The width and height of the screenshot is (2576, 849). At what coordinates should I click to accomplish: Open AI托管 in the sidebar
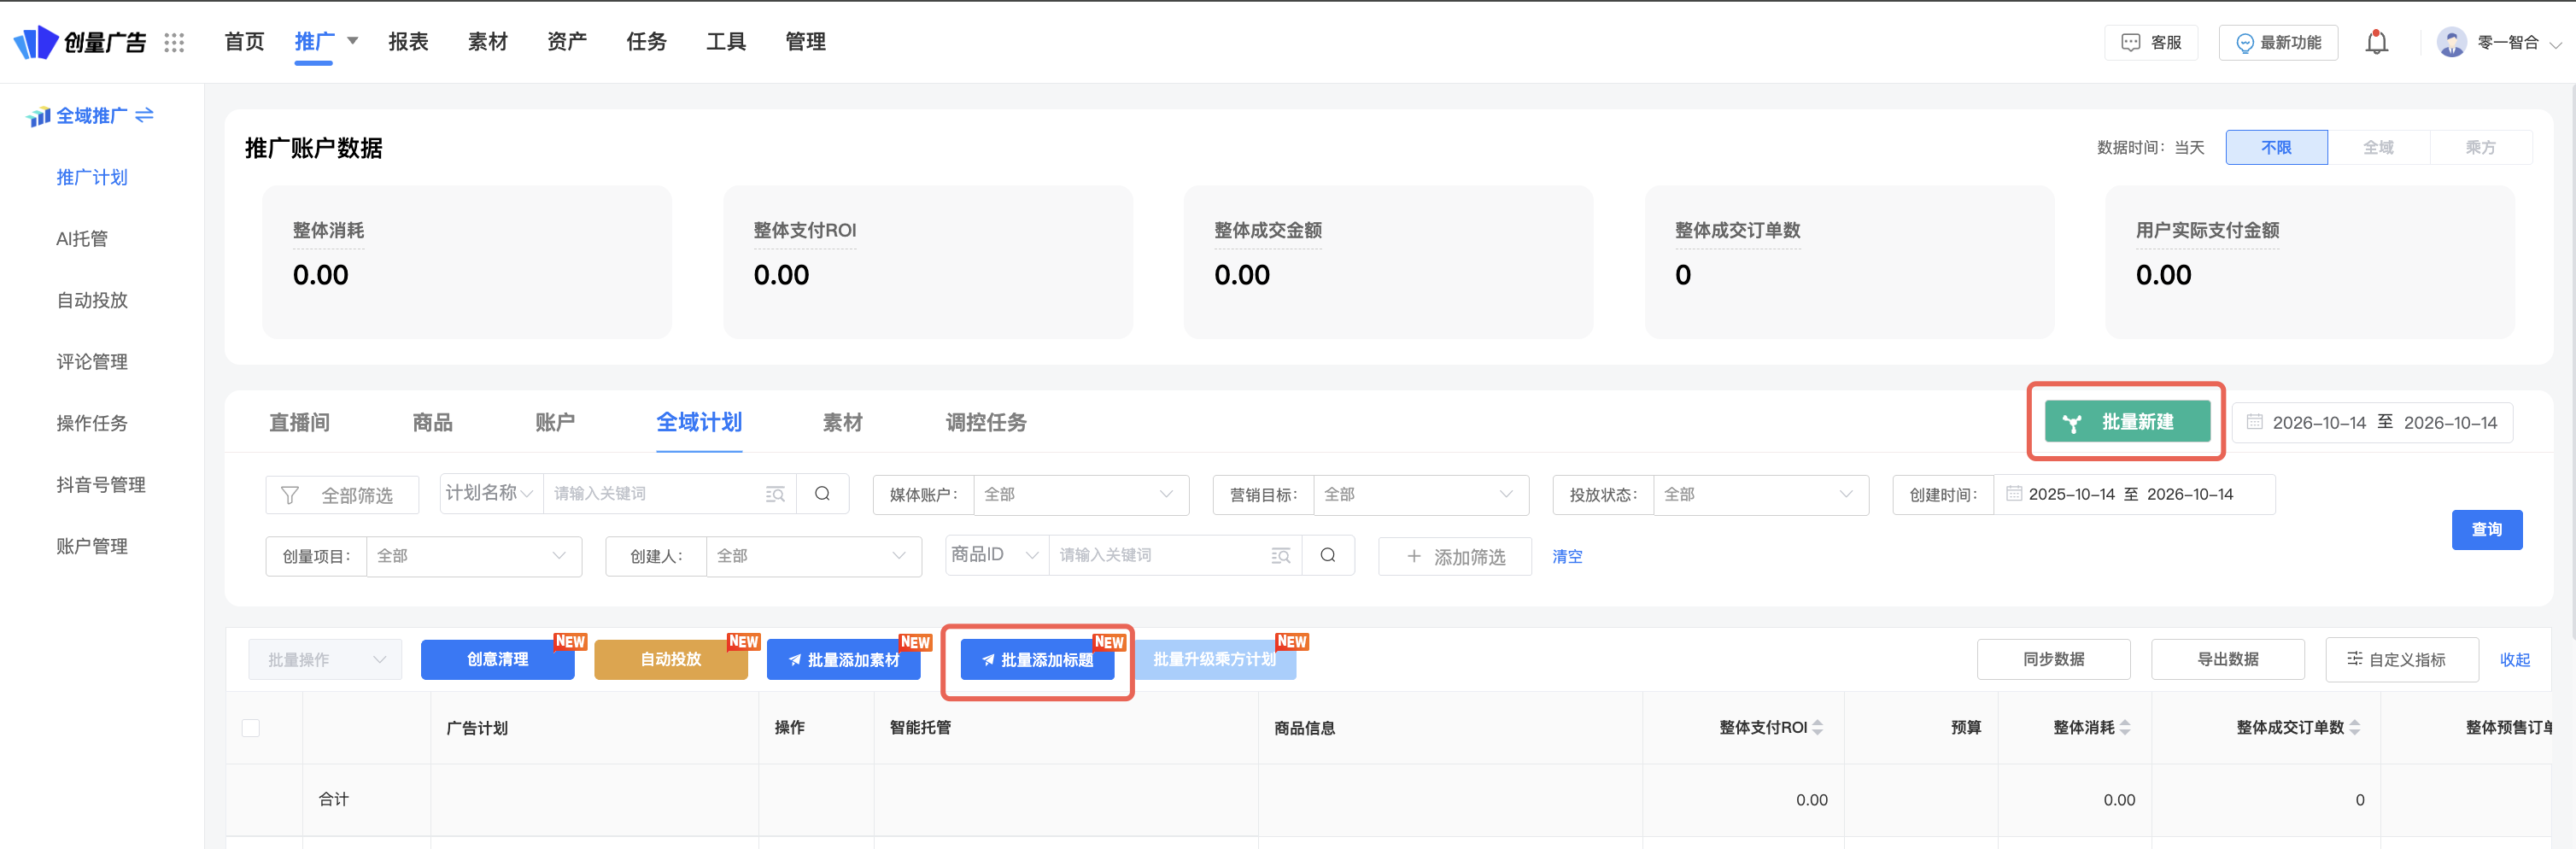82,238
